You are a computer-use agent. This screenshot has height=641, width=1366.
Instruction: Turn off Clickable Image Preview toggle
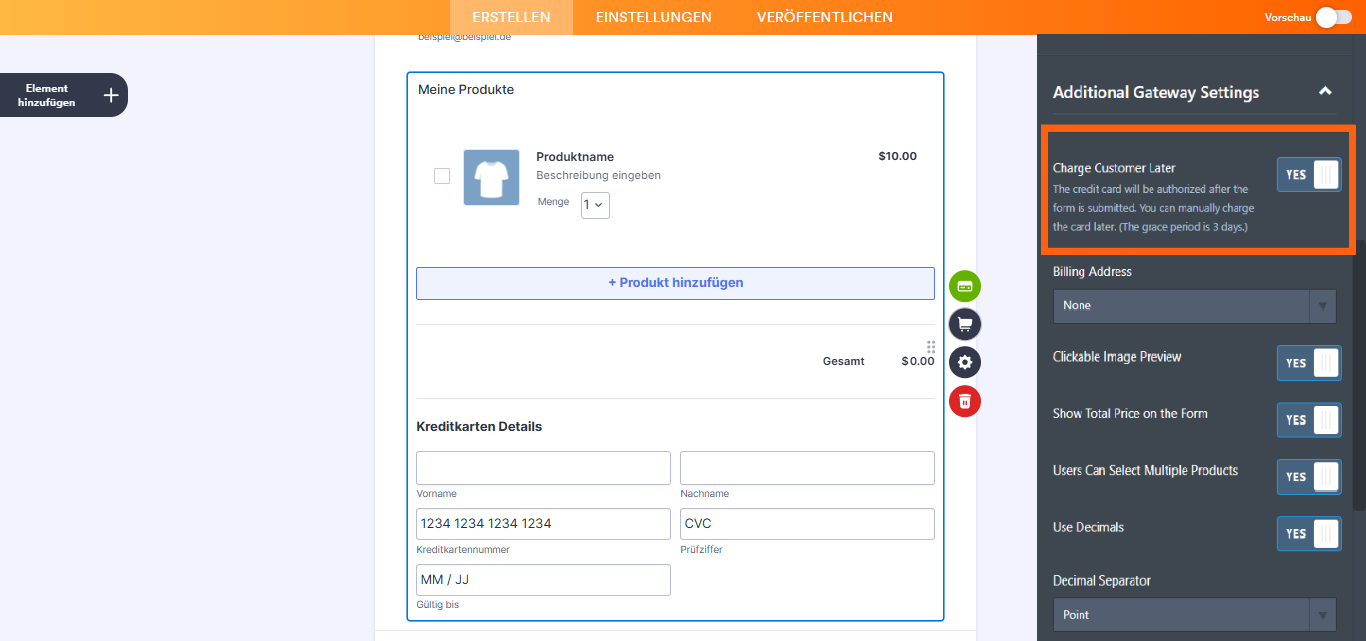(x=1309, y=363)
